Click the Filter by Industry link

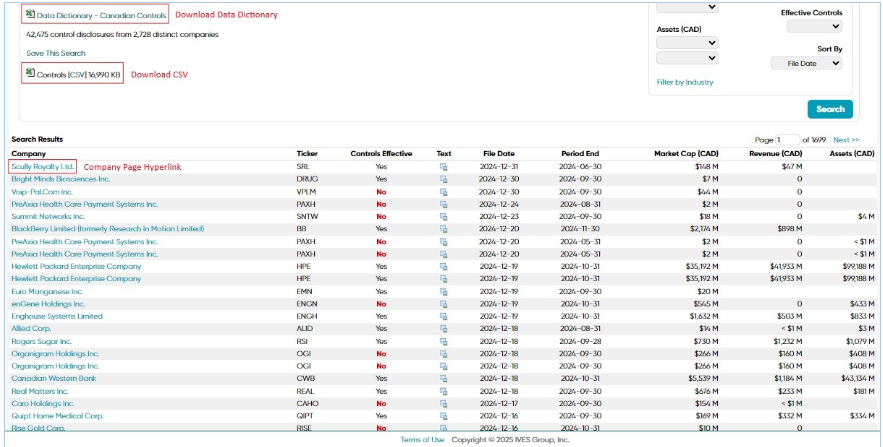click(685, 82)
